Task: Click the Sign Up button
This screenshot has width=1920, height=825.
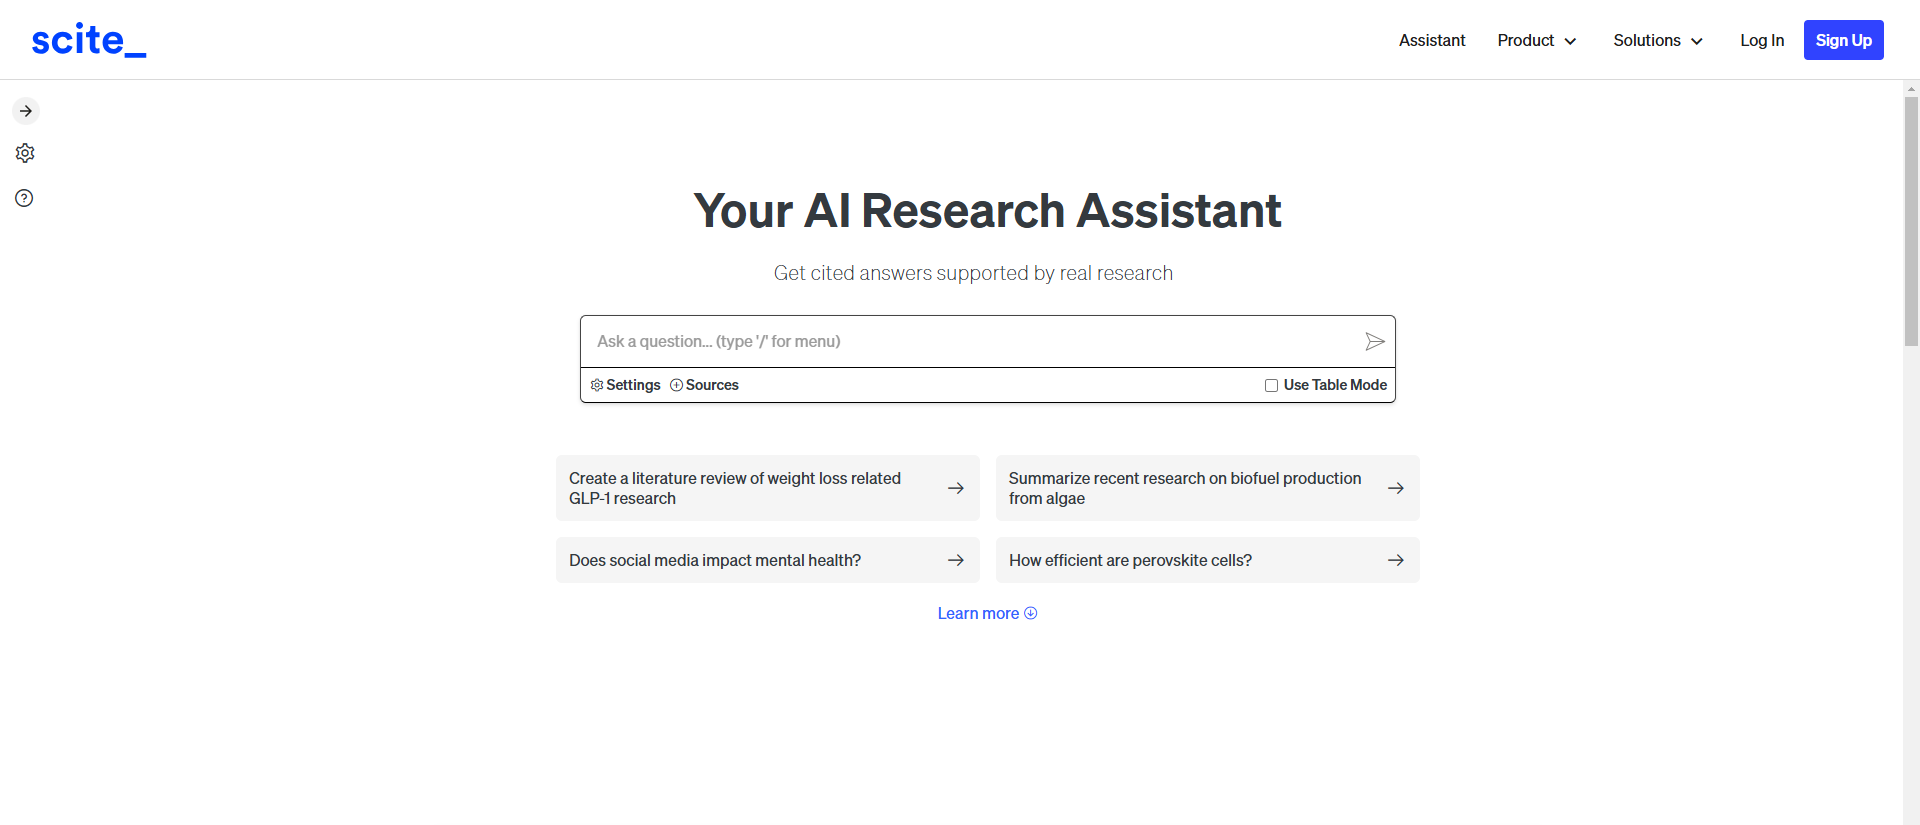Action: pos(1843,40)
